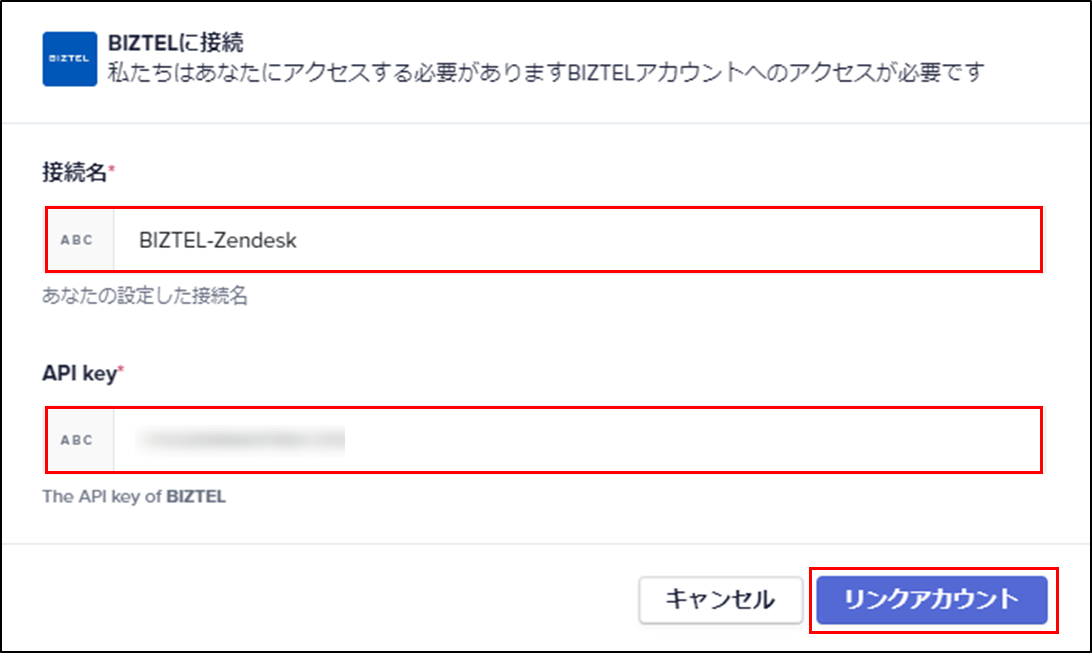Viewport: 1092px width, 653px height.
Task: Cancel the dialog with キャンセル button
Action: pyautogui.click(x=721, y=599)
